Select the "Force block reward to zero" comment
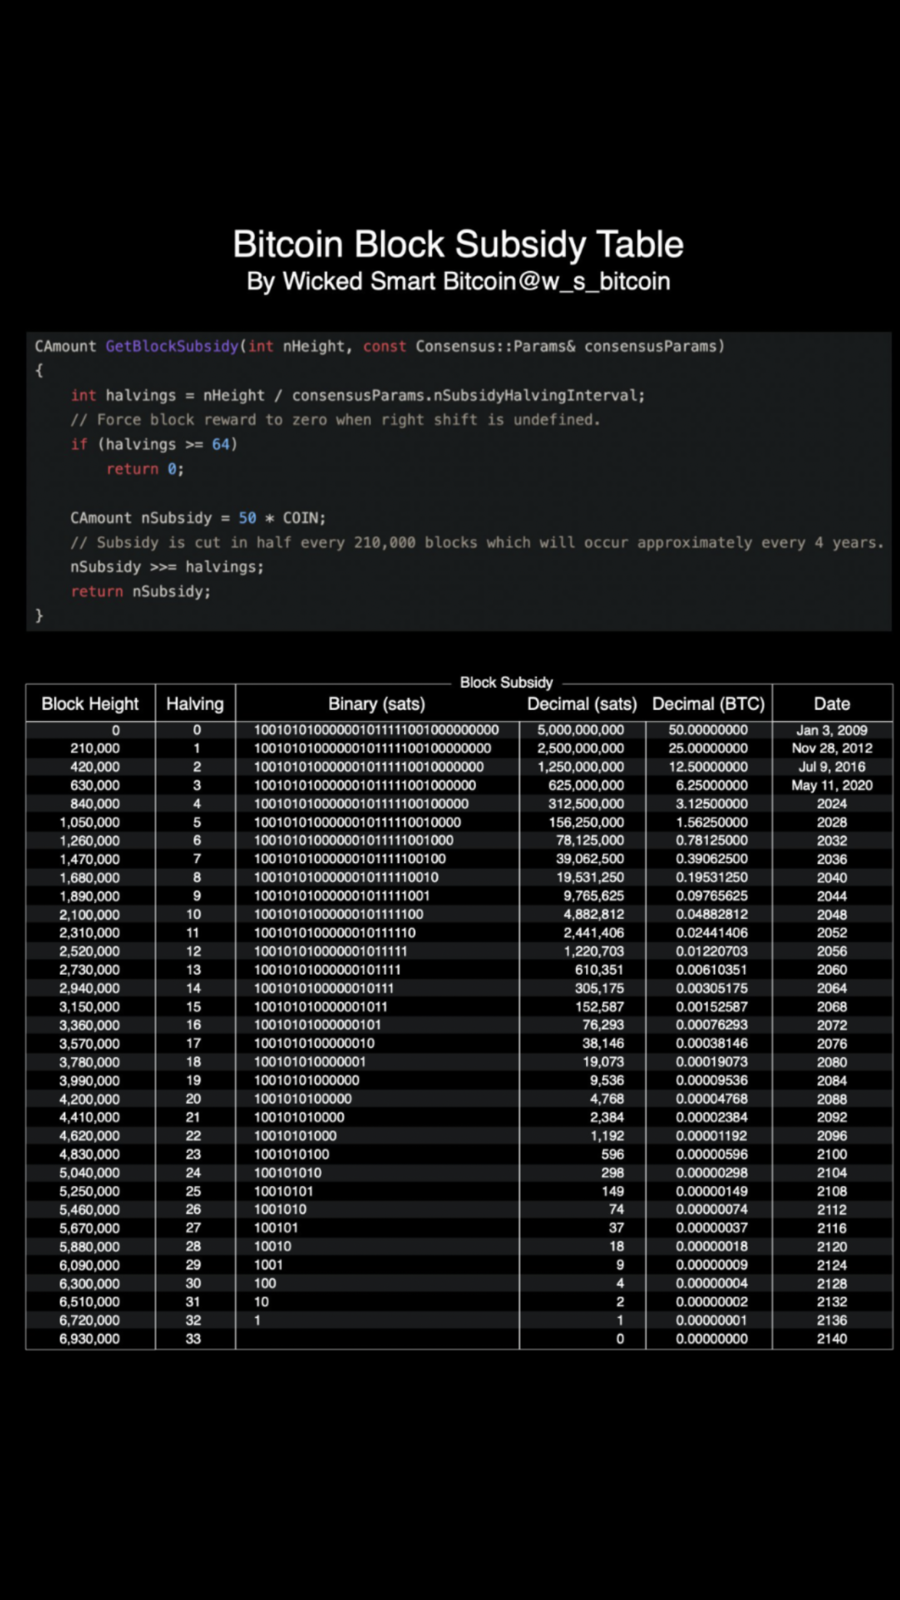This screenshot has width=900, height=1600. coord(335,420)
